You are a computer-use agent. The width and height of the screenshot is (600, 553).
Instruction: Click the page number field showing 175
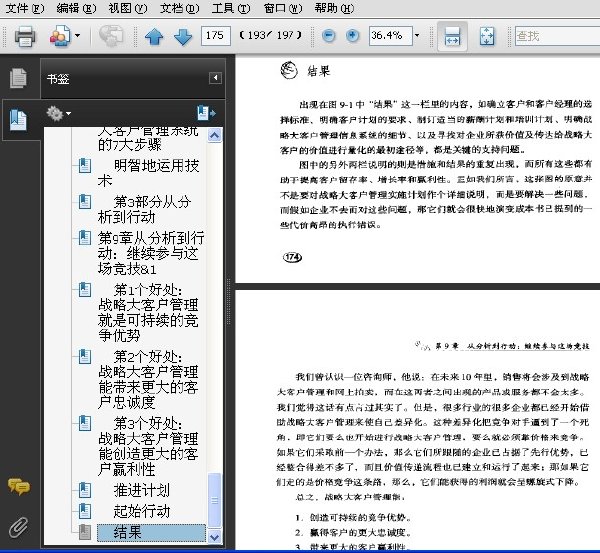coord(215,36)
